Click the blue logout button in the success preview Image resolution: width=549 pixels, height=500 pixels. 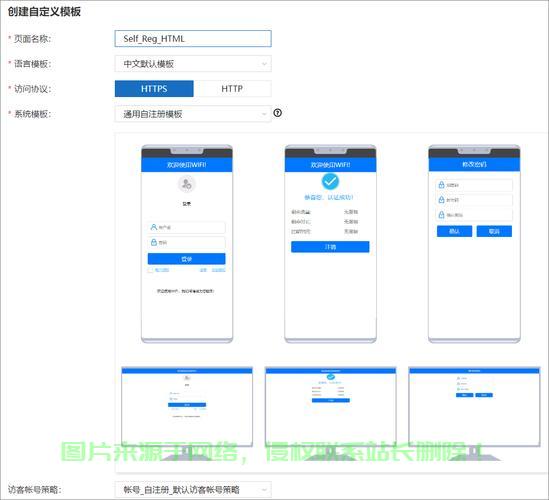(x=330, y=246)
